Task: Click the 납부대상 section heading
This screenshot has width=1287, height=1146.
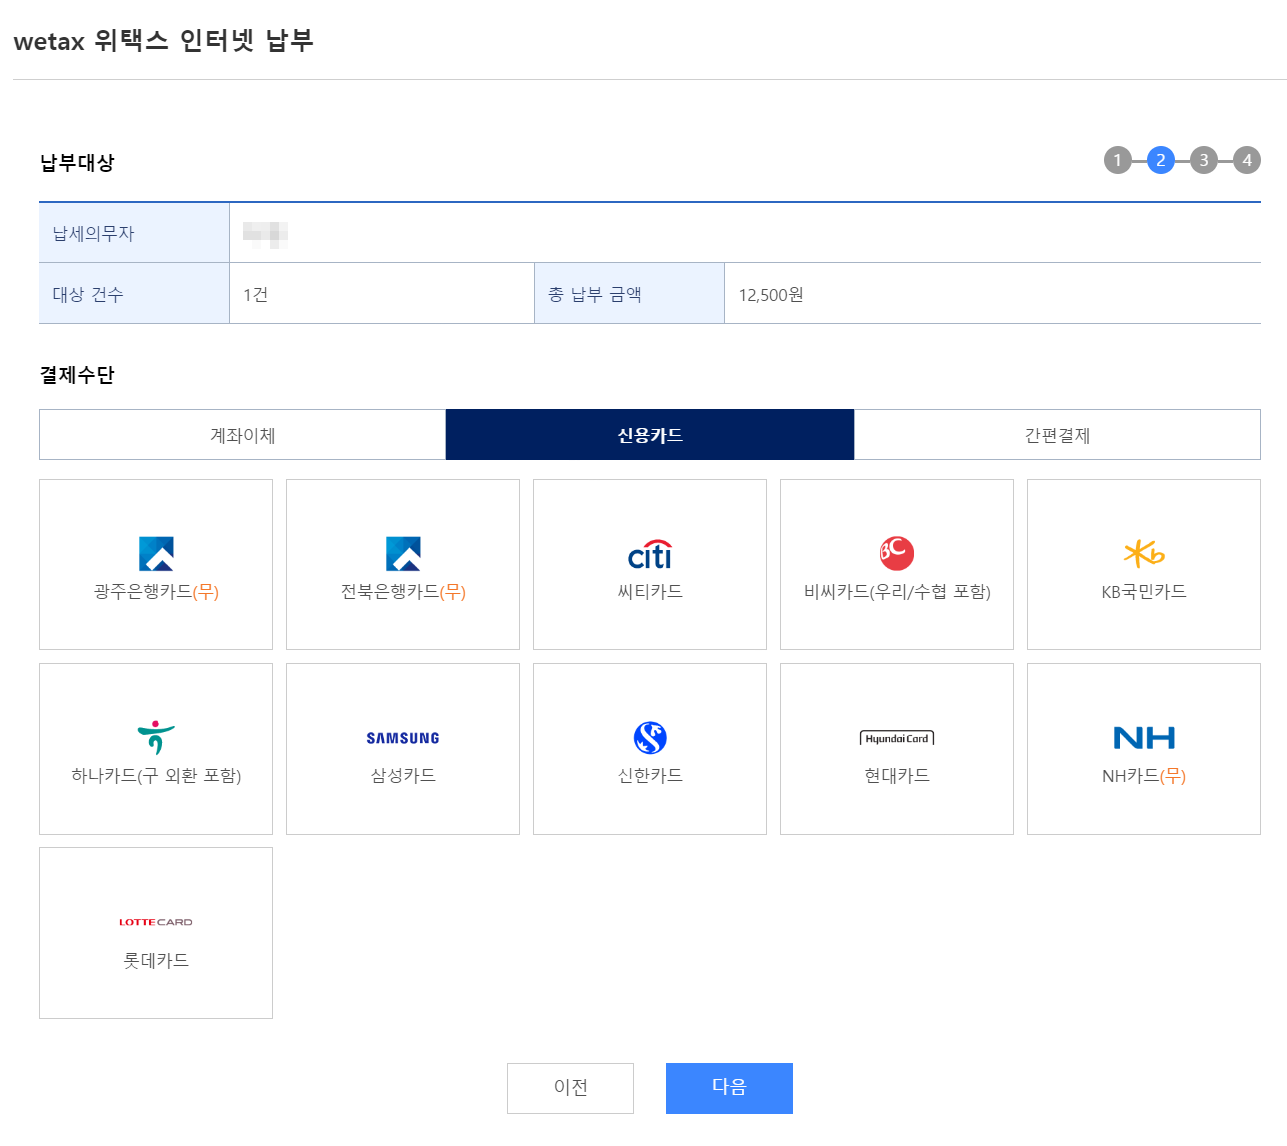Action: point(77,162)
